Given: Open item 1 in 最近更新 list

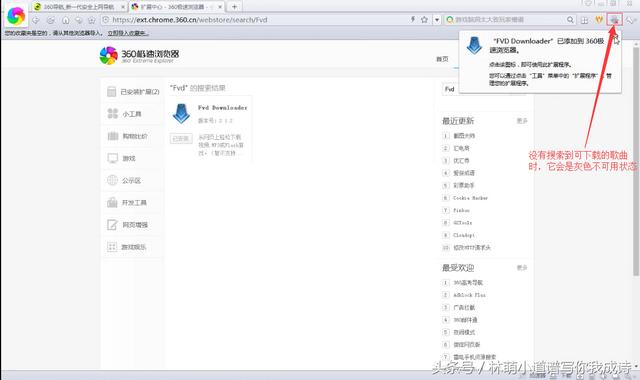Looking at the screenshot, I should point(464,136).
